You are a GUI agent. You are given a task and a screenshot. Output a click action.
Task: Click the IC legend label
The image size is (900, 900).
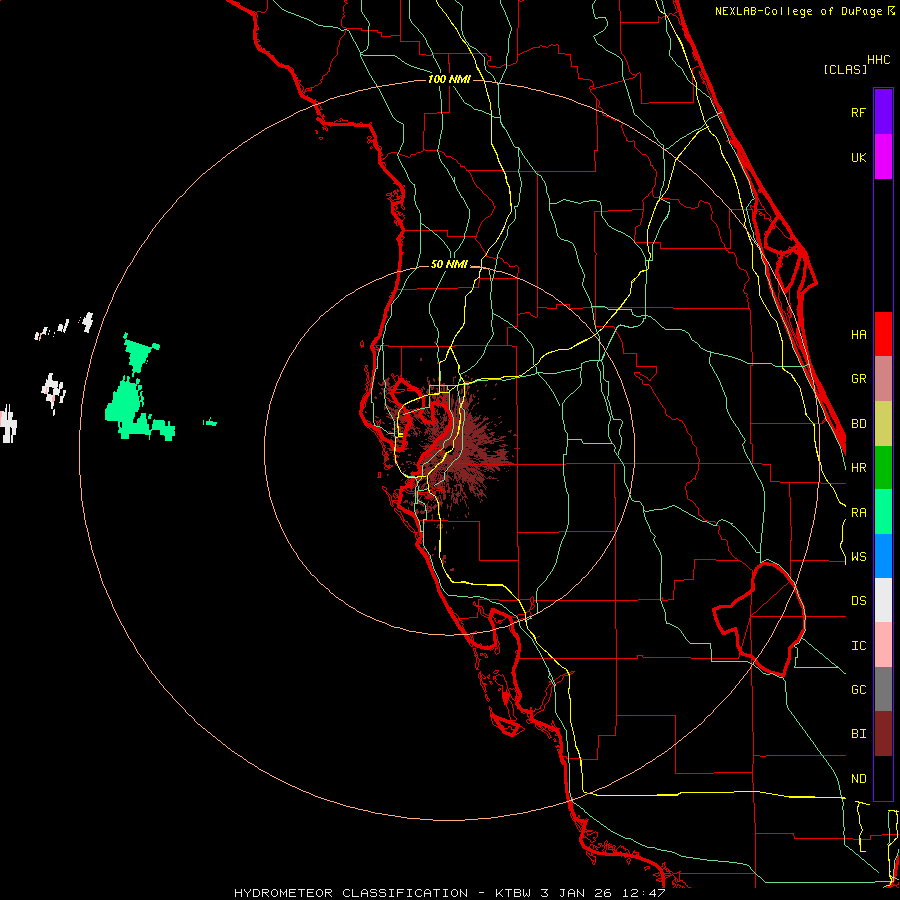tap(859, 646)
